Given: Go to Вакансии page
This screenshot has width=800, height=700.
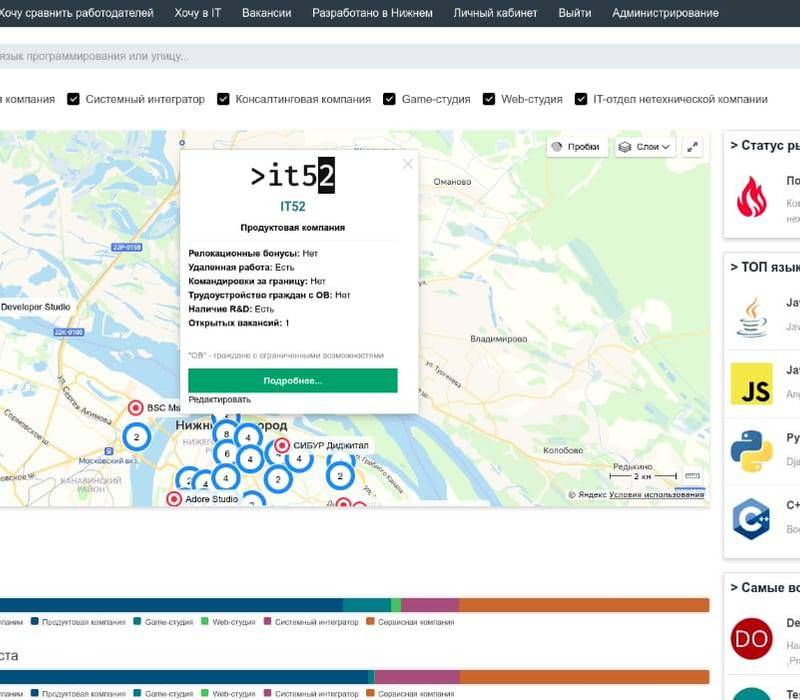Looking at the screenshot, I should [x=266, y=13].
